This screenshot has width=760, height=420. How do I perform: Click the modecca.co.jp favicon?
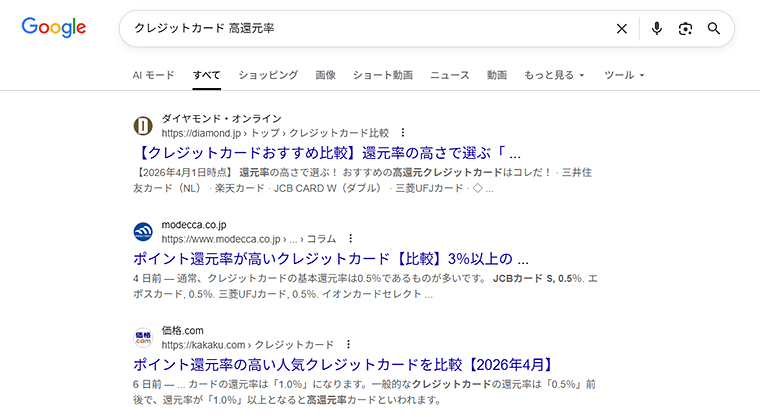[143, 232]
